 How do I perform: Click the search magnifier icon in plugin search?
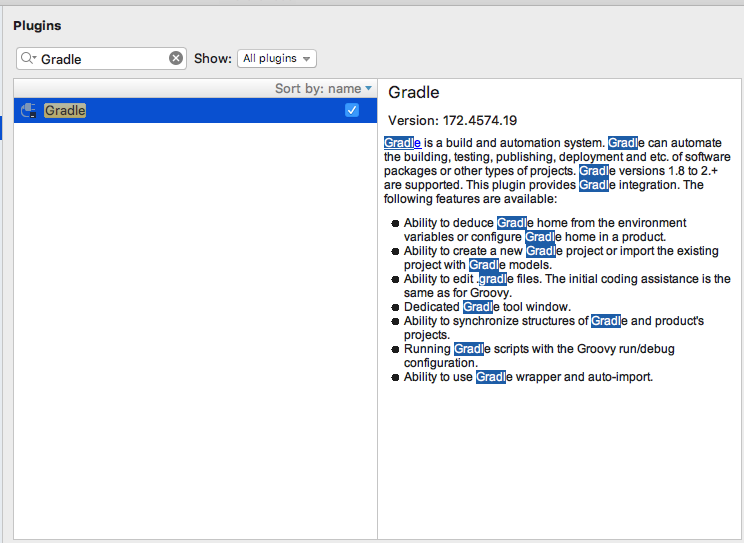click(28, 58)
